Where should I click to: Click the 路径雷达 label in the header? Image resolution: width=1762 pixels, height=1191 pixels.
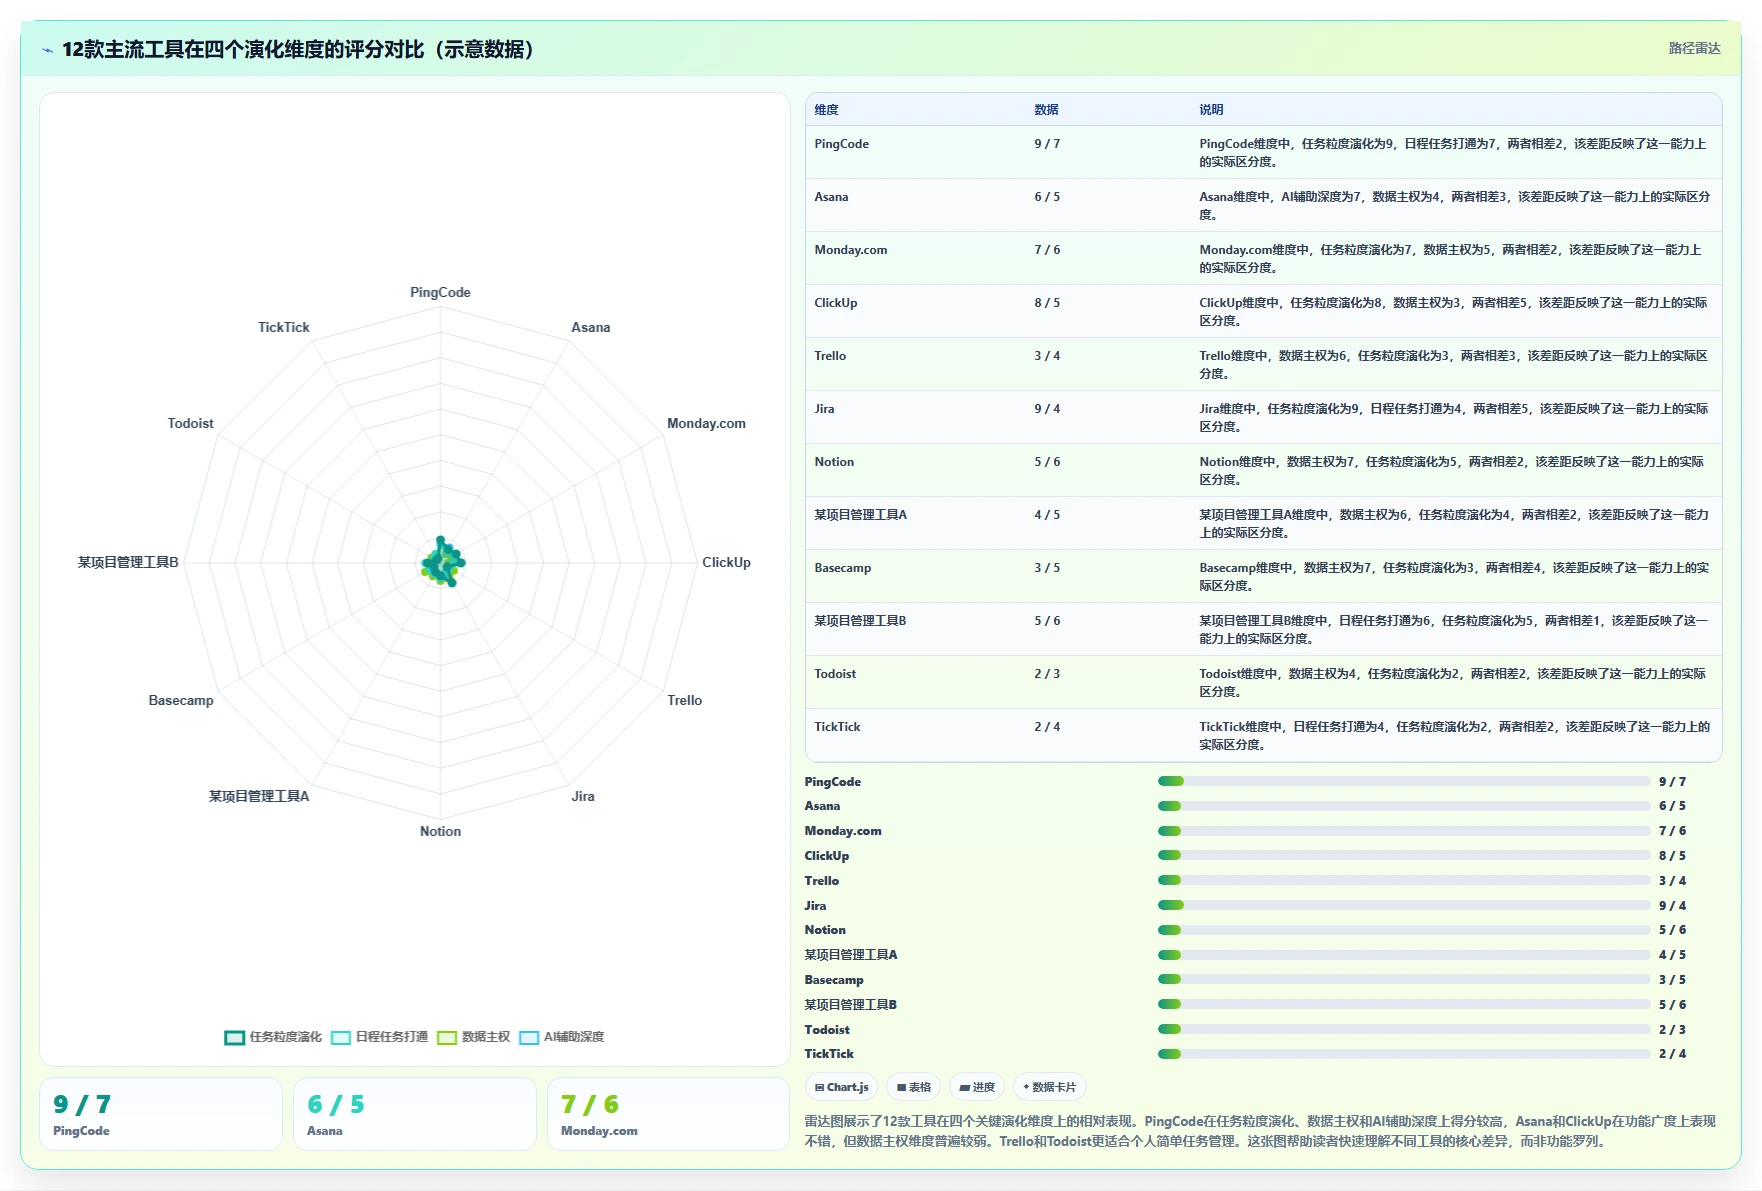click(x=1694, y=48)
